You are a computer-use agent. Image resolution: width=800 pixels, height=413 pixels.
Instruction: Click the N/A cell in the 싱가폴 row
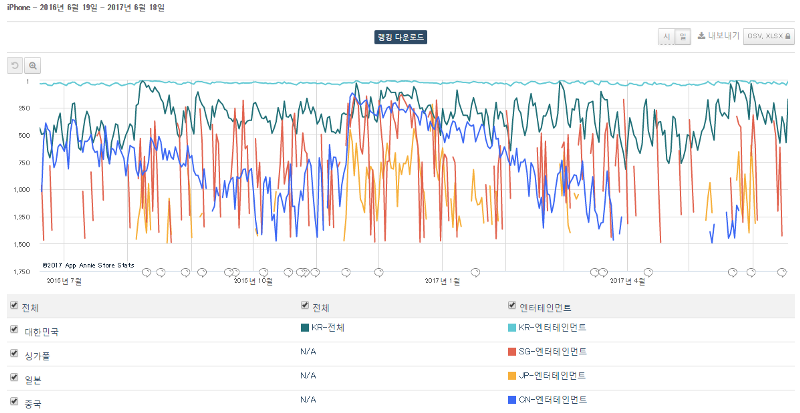click(308, 352)
